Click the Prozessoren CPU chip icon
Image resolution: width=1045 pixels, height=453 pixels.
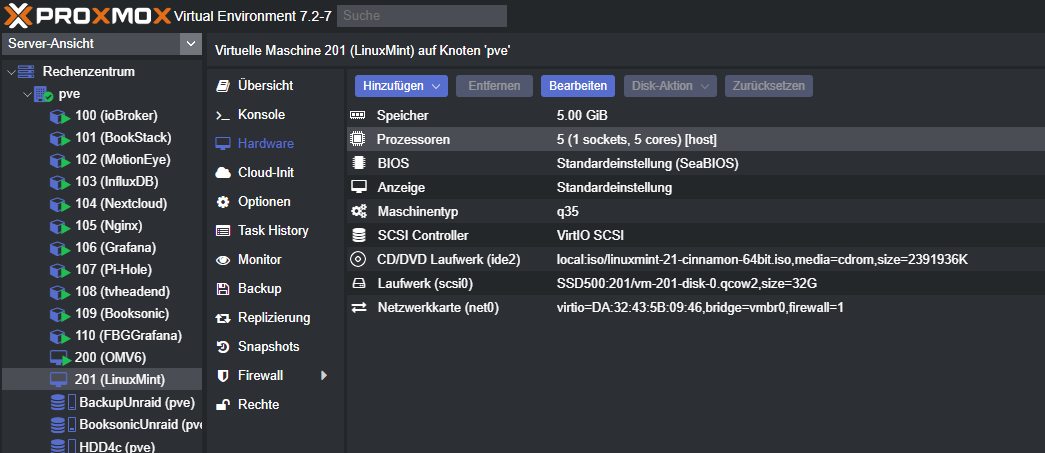click(x=359, y=139)
